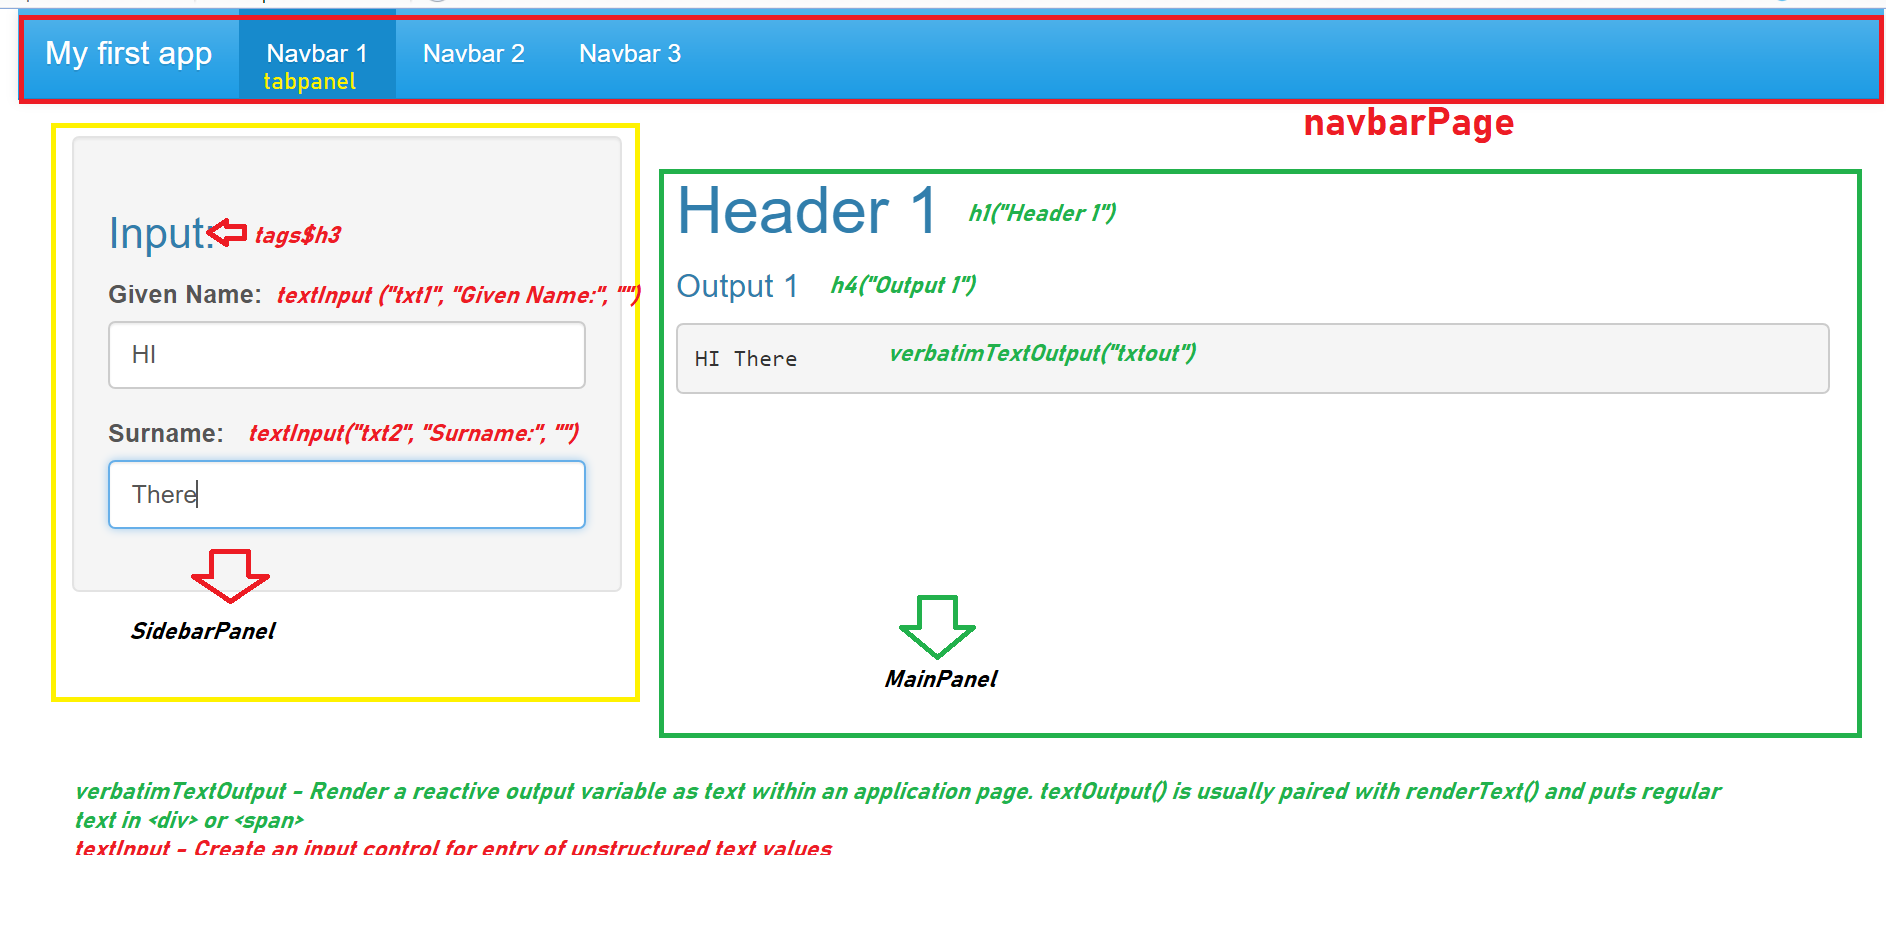
Task: Open the Navbar 1 tab
Action: 317,55
